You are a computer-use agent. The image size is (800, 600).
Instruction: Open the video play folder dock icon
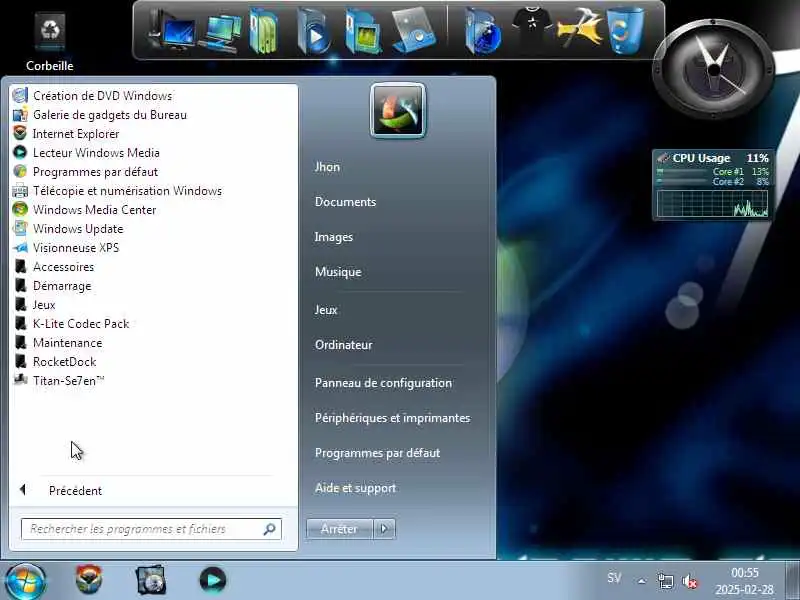(313, 31)
